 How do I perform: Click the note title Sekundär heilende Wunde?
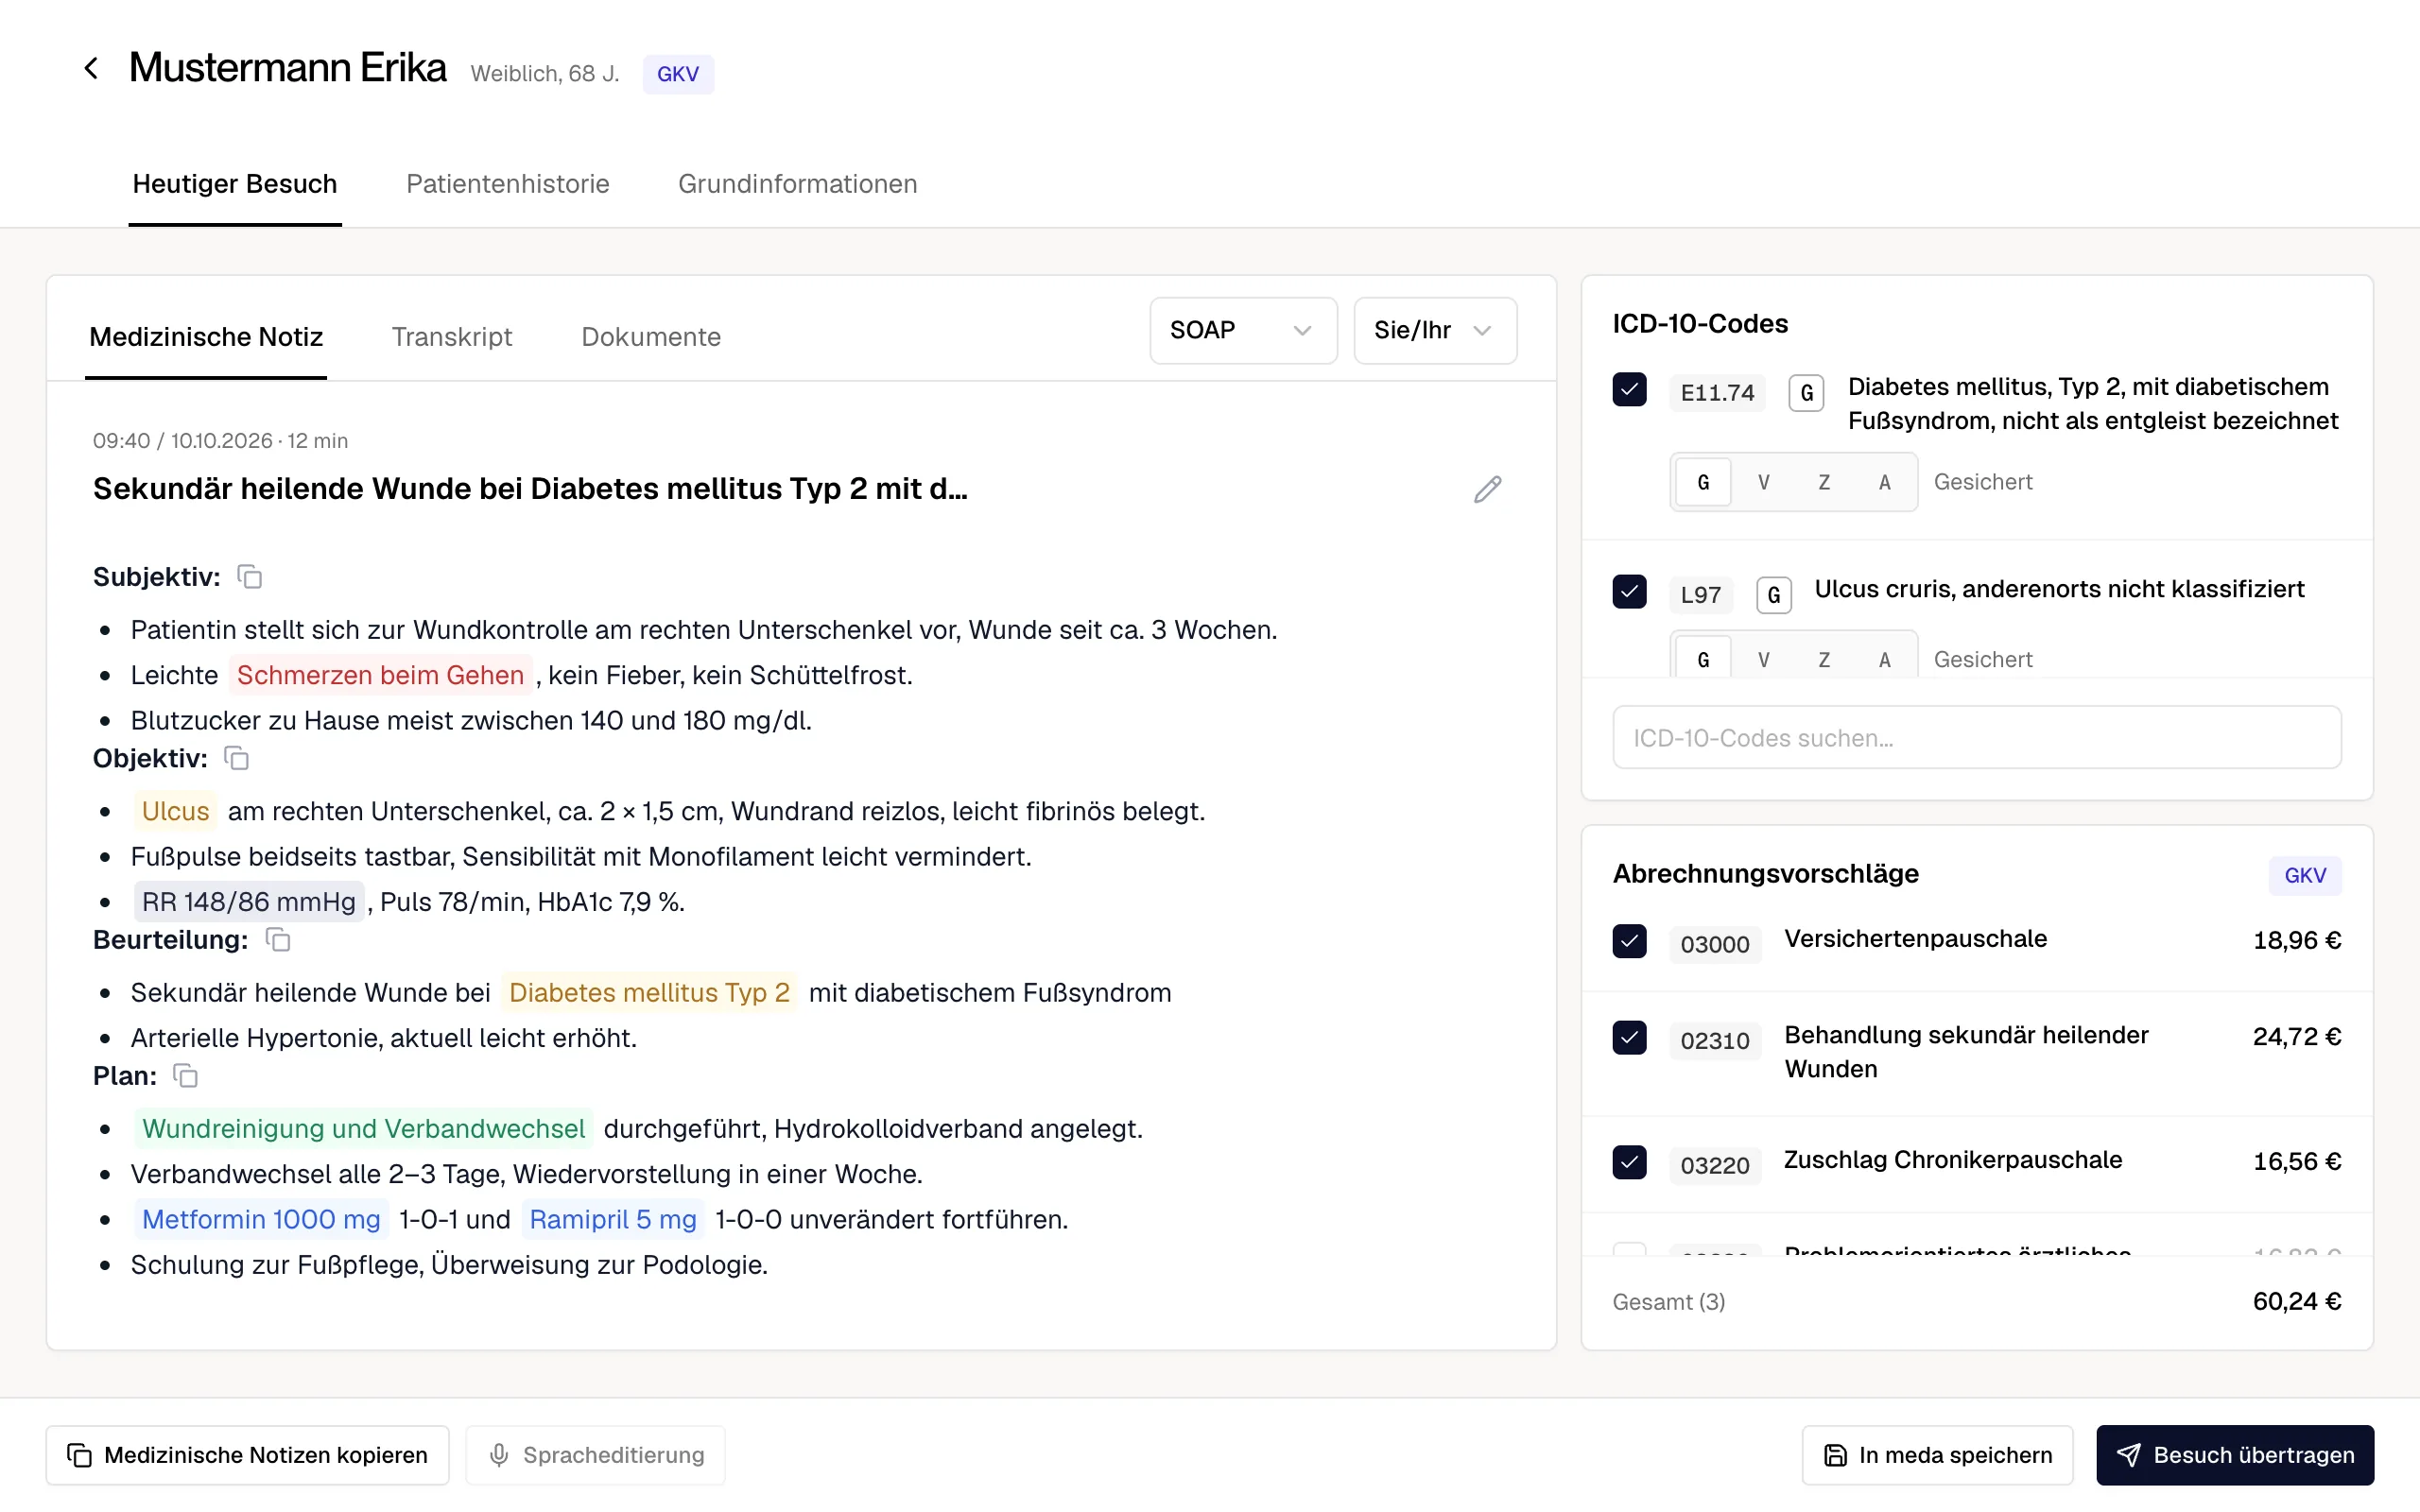click(x=530, y=489)
